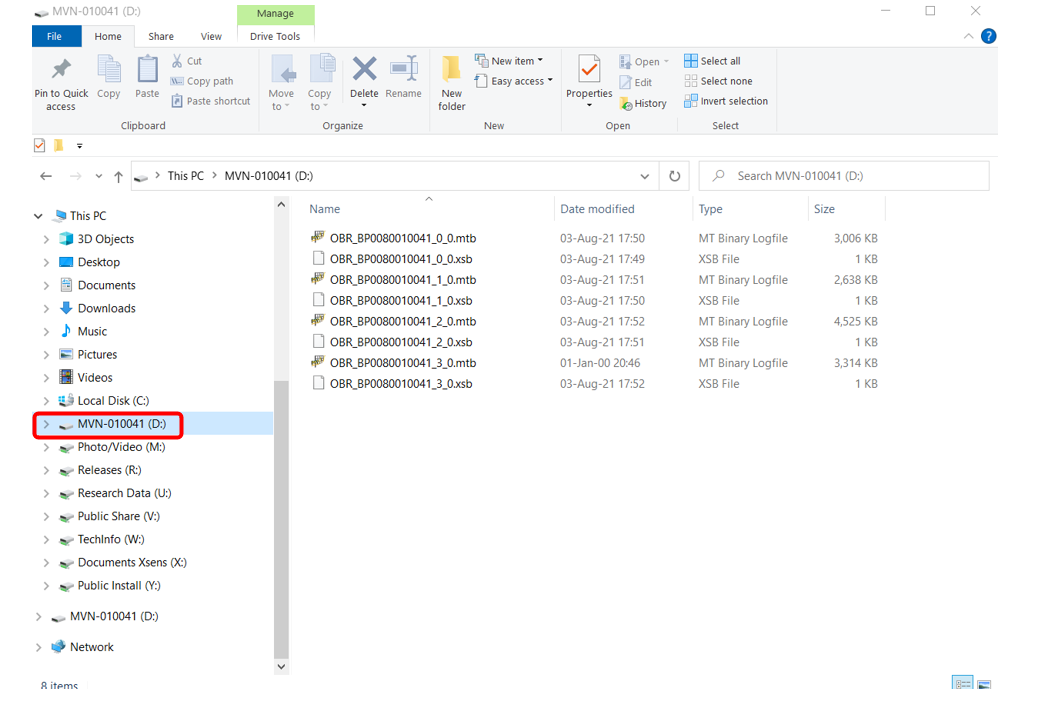This screenshot has width=1037, height=711.
Task: Expand the Documents tree node
Action: 46,285
